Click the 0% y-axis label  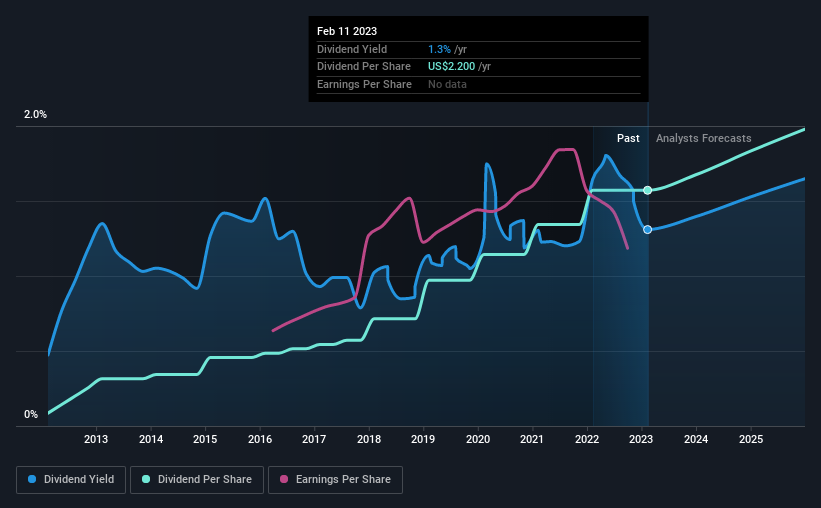click(31, 414)
